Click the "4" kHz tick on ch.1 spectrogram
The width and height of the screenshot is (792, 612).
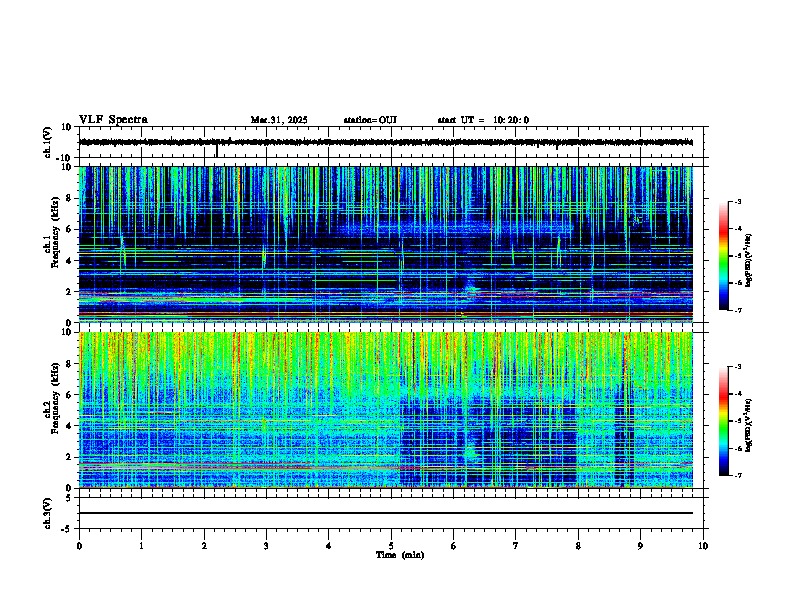coord(70,261)
